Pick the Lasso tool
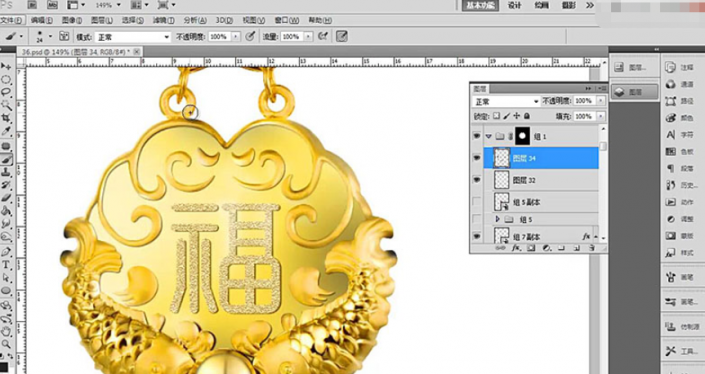Viewport: 705px width, 374px height. 6,92
